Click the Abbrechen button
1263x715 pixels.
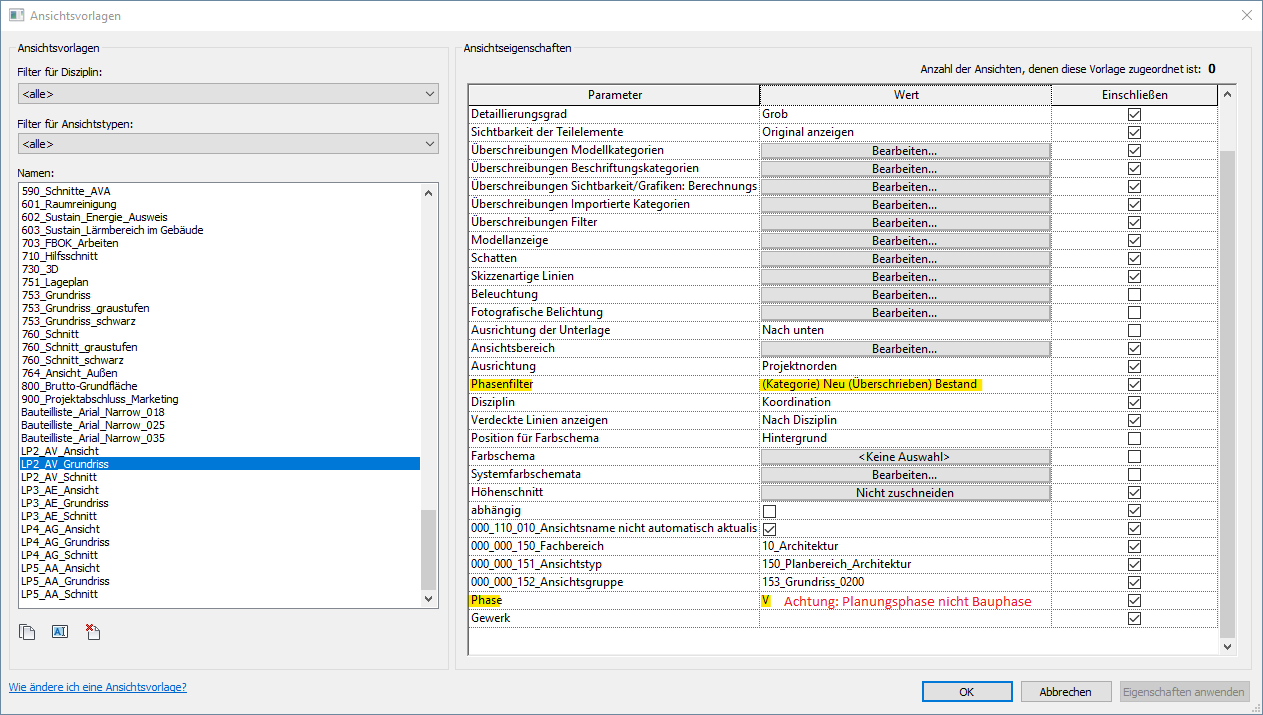pyautogui.click(x=1064, y=692)
